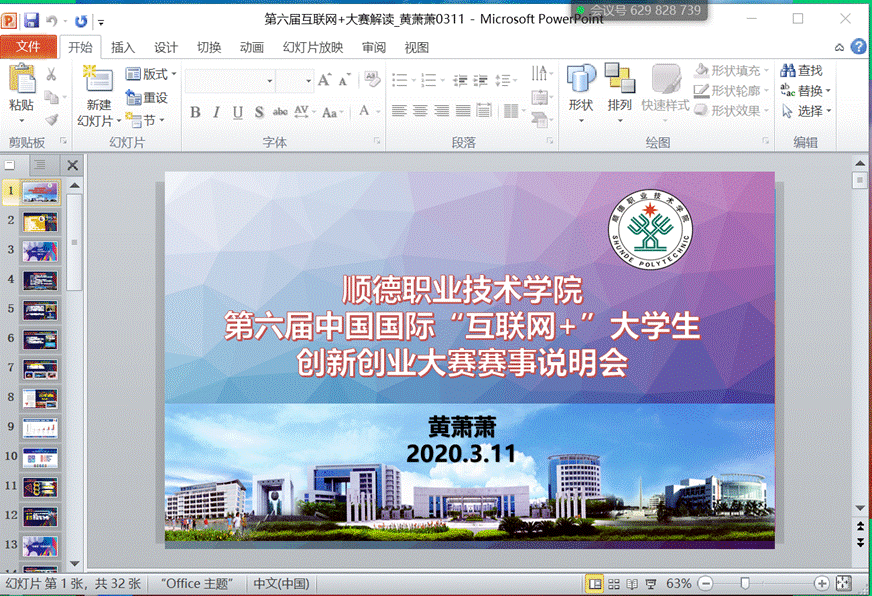The height and width of the screenshot is (596, 872).
Task: Click the Find (查找) icon
Action: click(x=801, y=71)
